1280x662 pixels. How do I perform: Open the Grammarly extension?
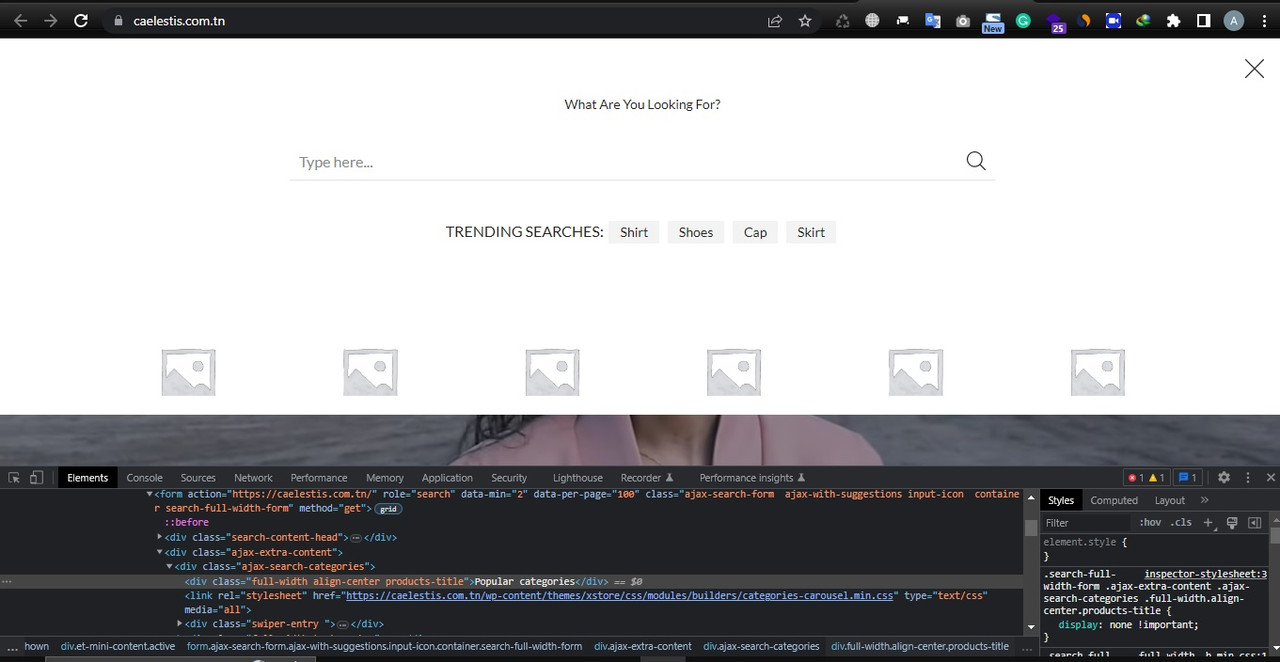tap(1023, 21)
